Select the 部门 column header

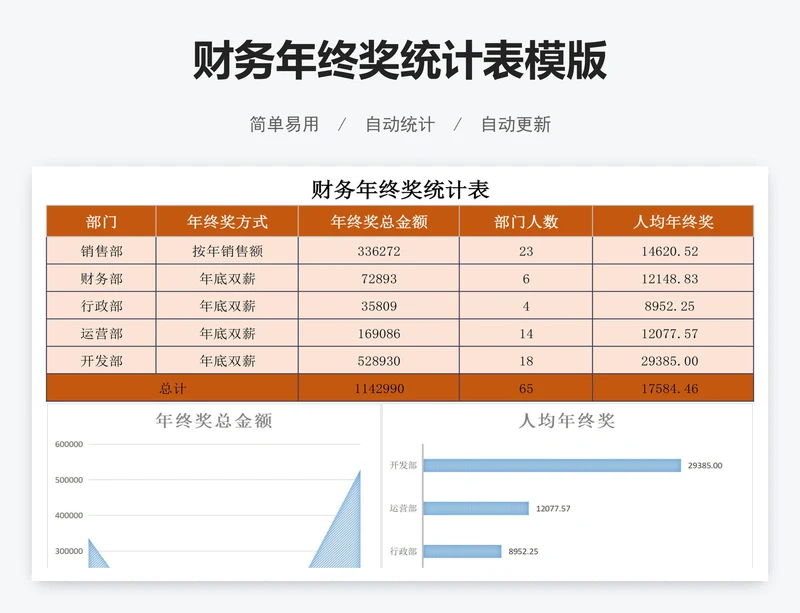[x=101, y=222]
